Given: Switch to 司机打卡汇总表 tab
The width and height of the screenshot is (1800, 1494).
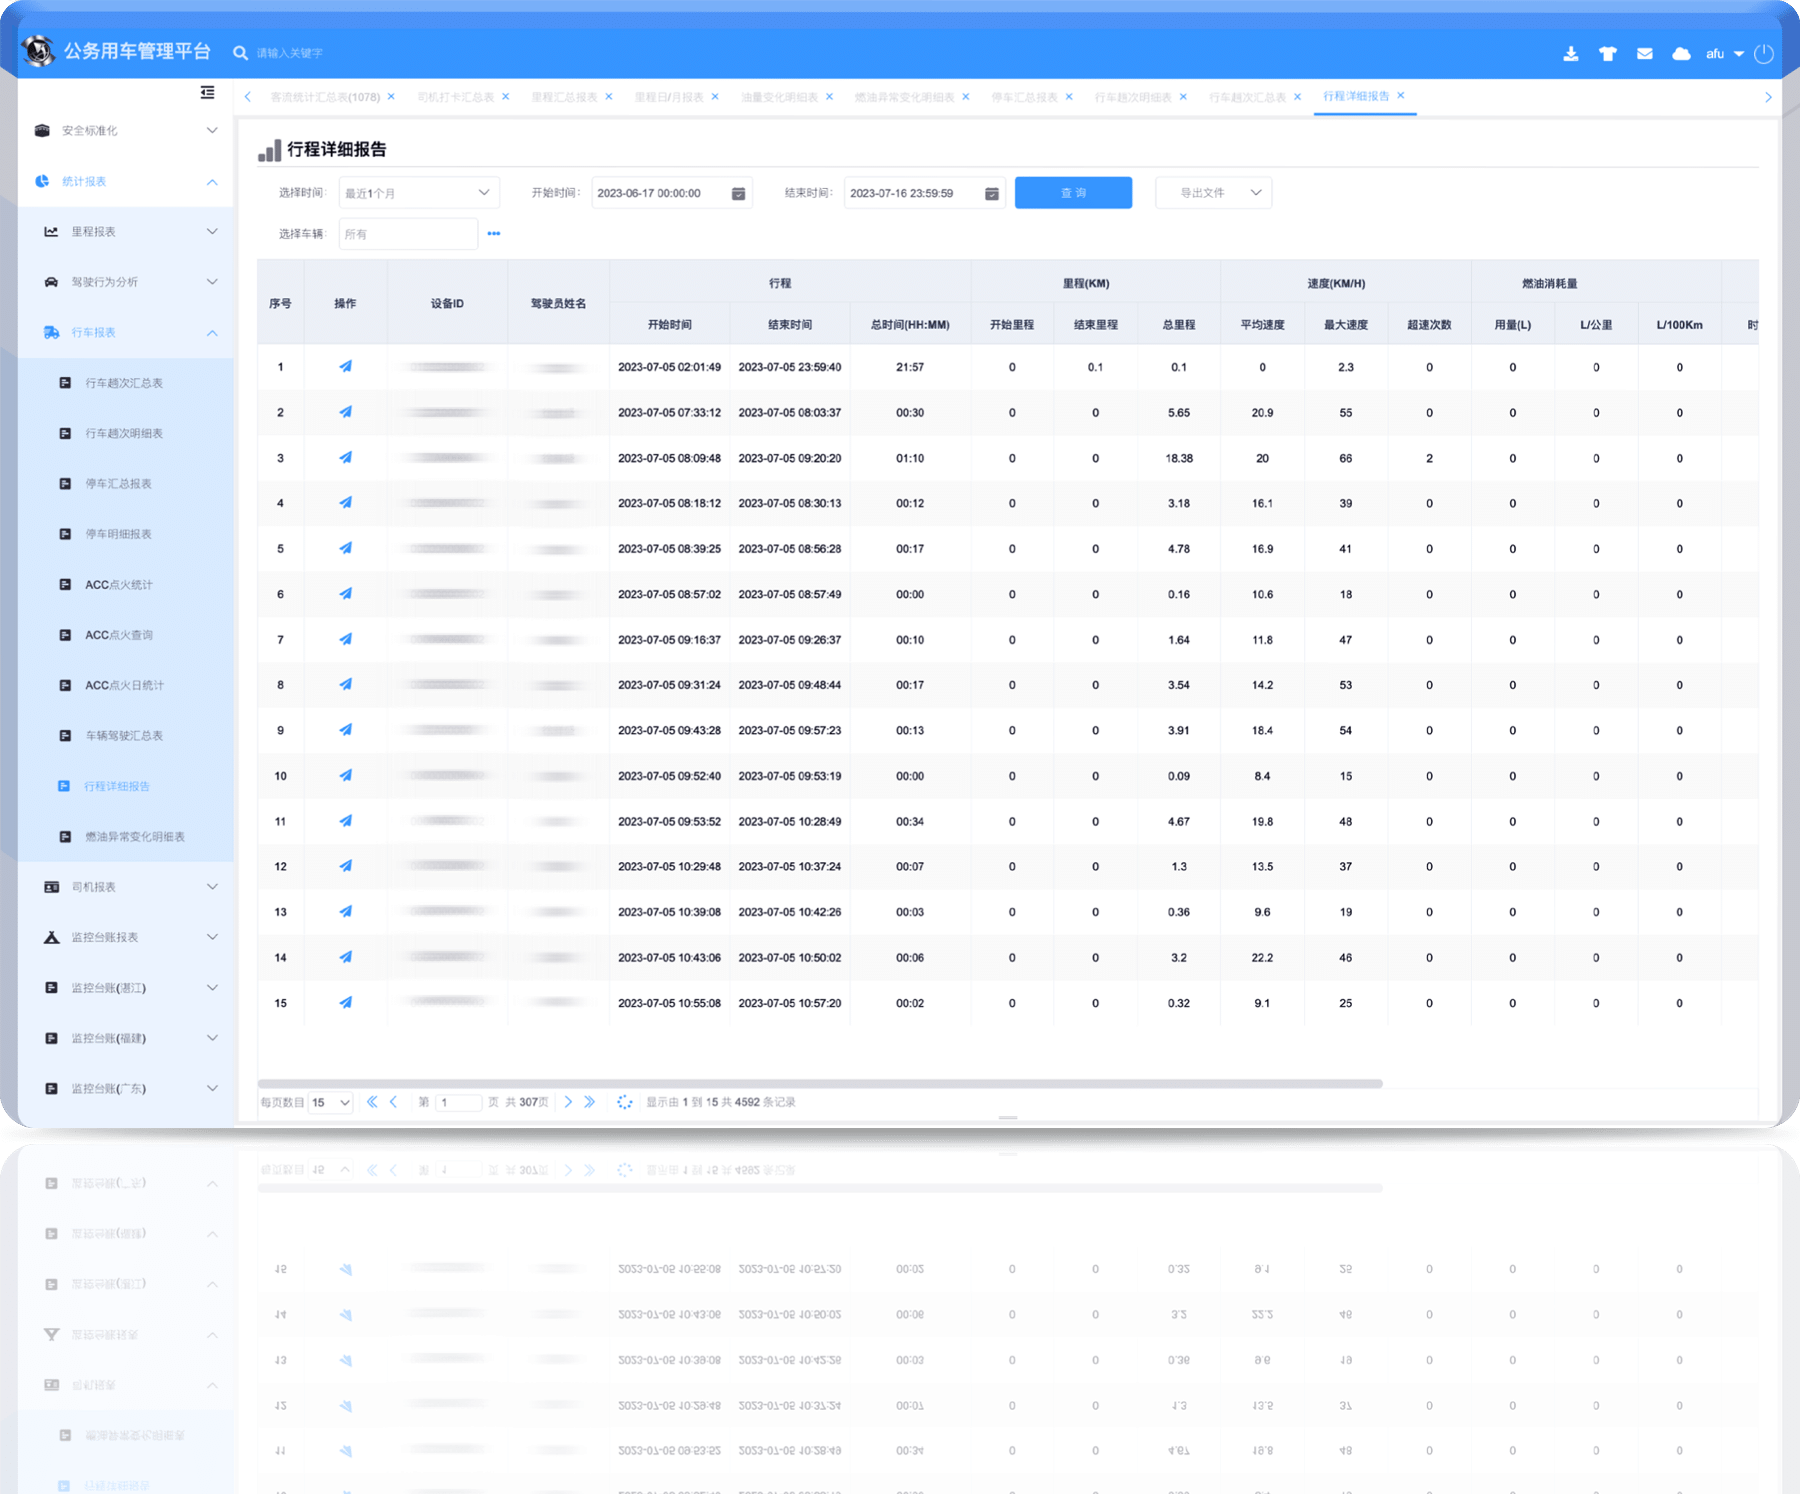Looking at the screenshot, I should coord(455,97).
